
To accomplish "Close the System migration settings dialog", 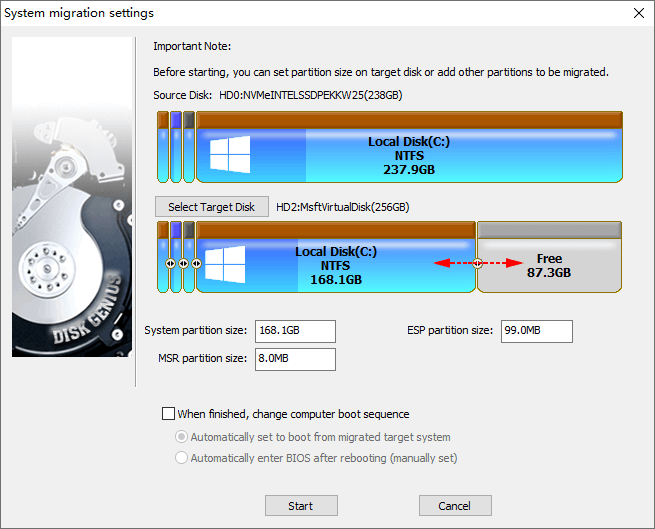I will (639, 13).
